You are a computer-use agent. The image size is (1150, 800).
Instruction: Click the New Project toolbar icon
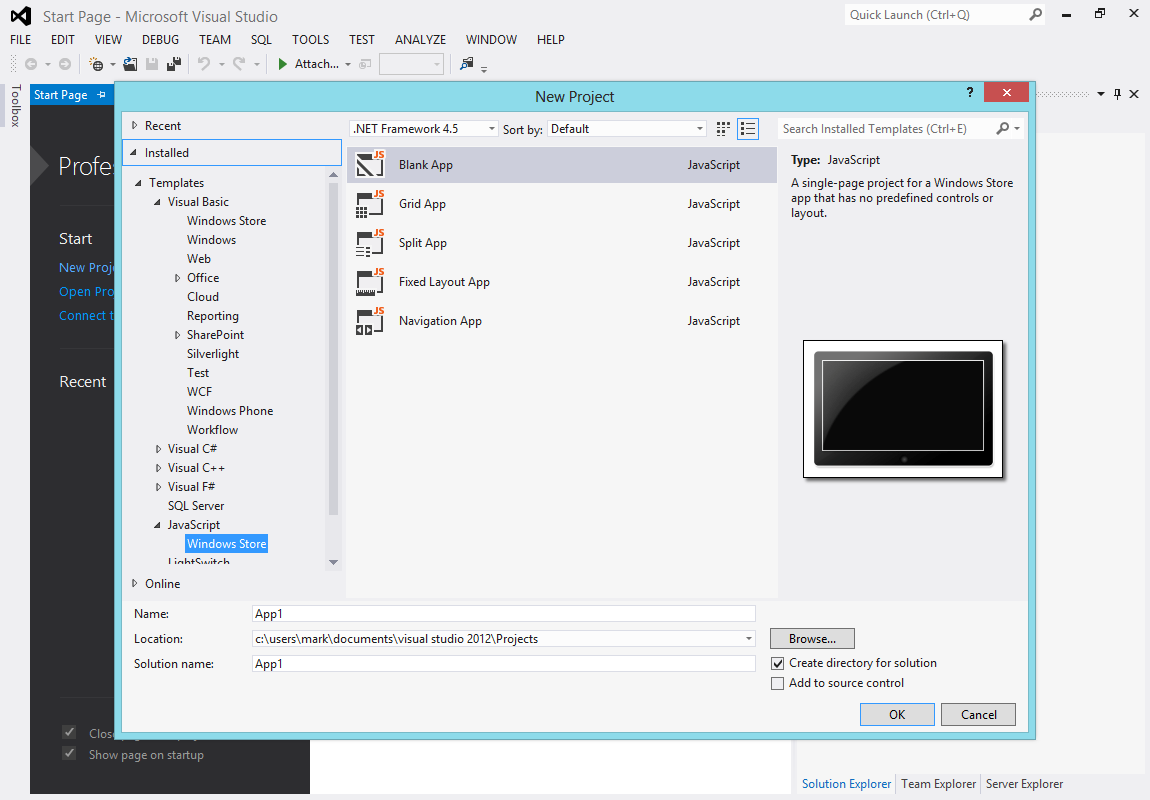96,65
